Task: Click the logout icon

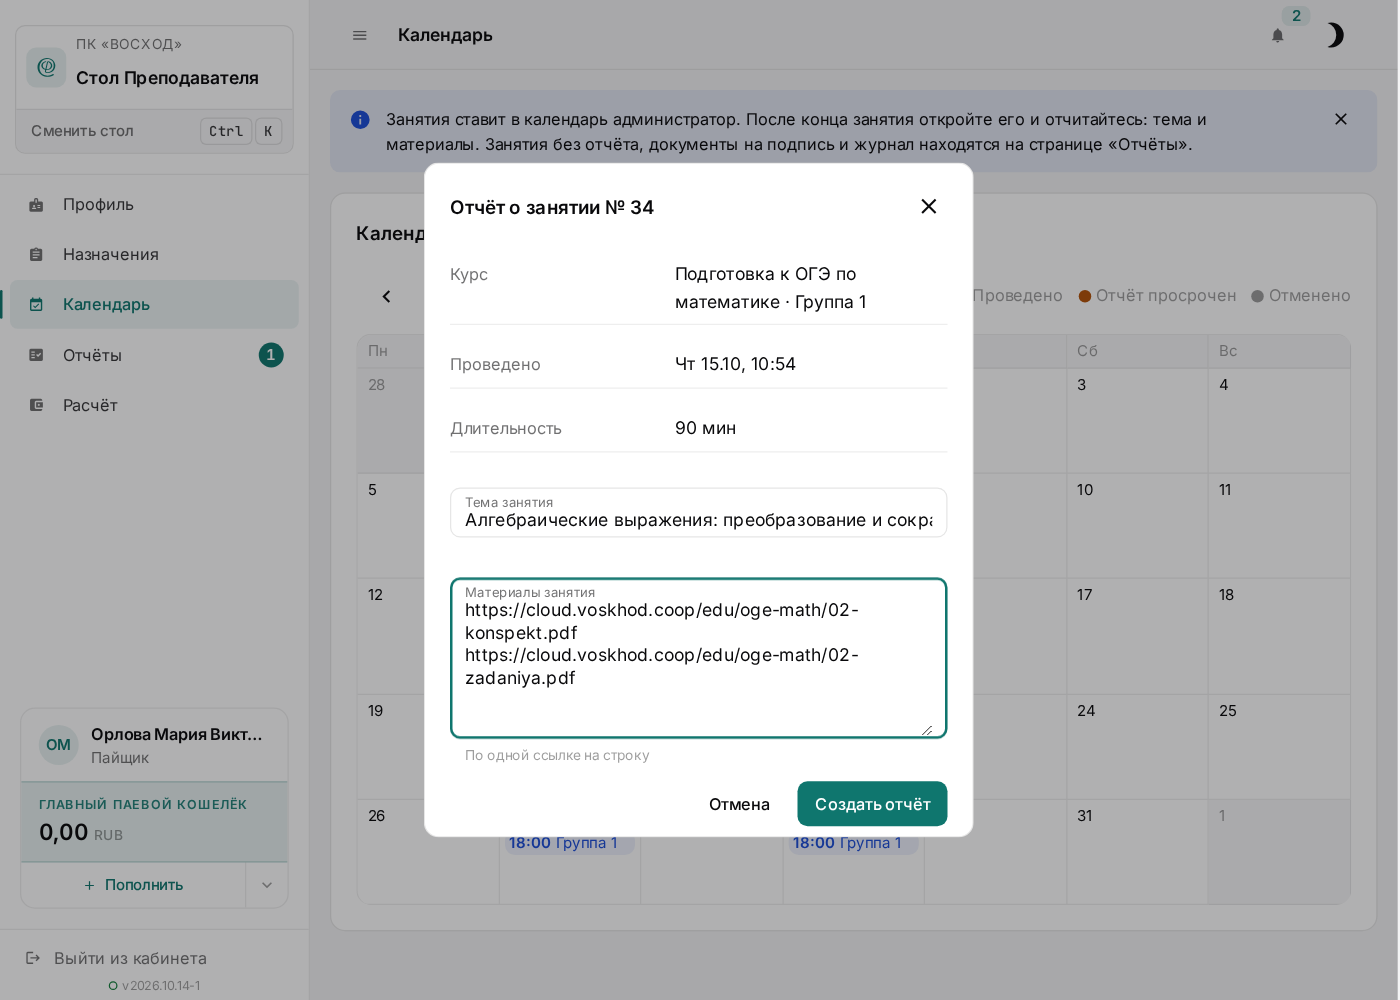Action: click(33, 958)
